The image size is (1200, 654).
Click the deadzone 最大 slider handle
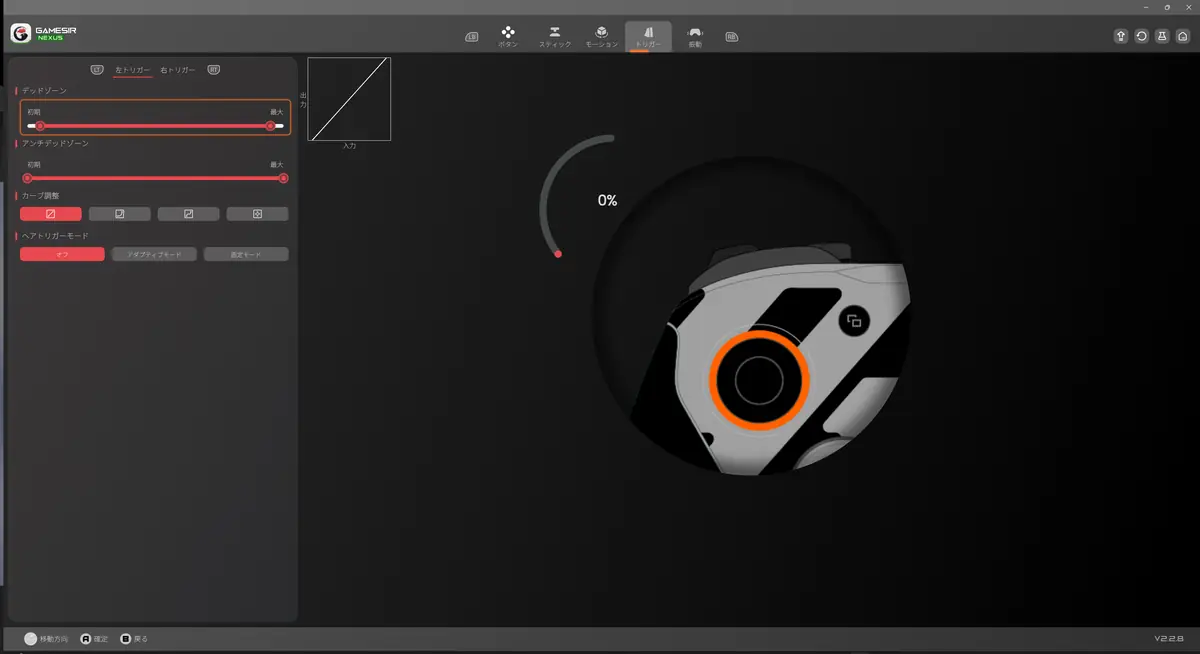coord(270,126)
